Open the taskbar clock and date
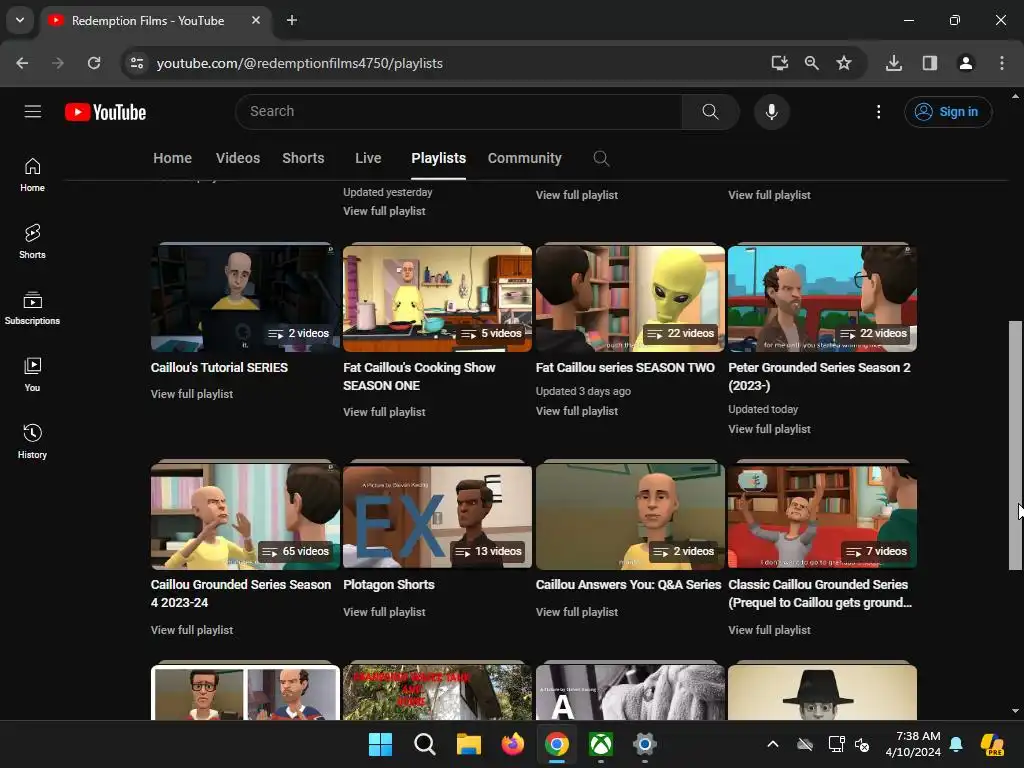Screen dimensions: 1024x768 (x=913, y=744)
